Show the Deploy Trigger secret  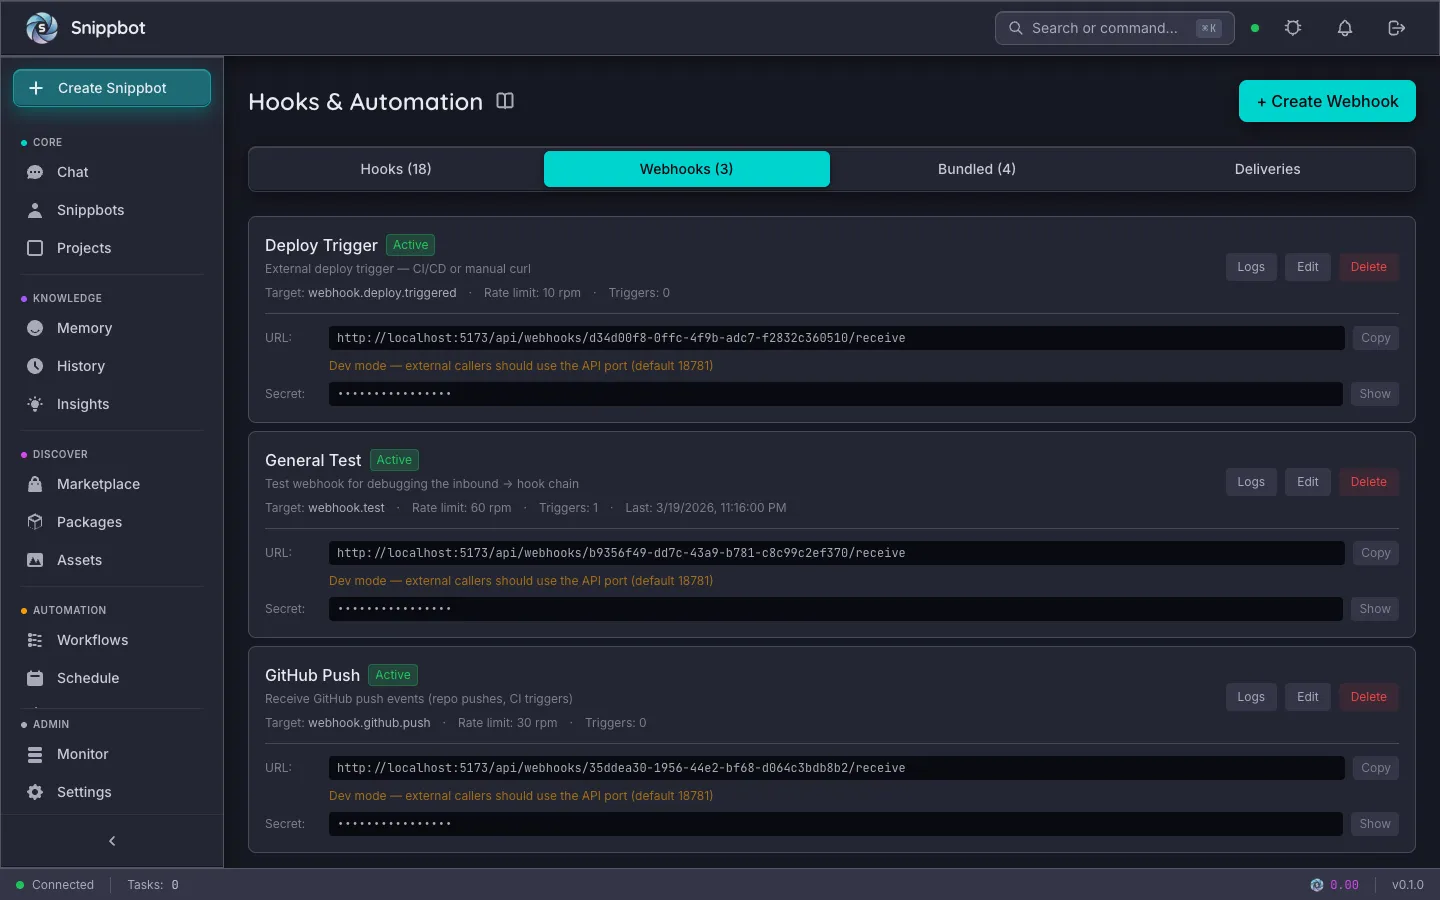[x=1375, y=394]
